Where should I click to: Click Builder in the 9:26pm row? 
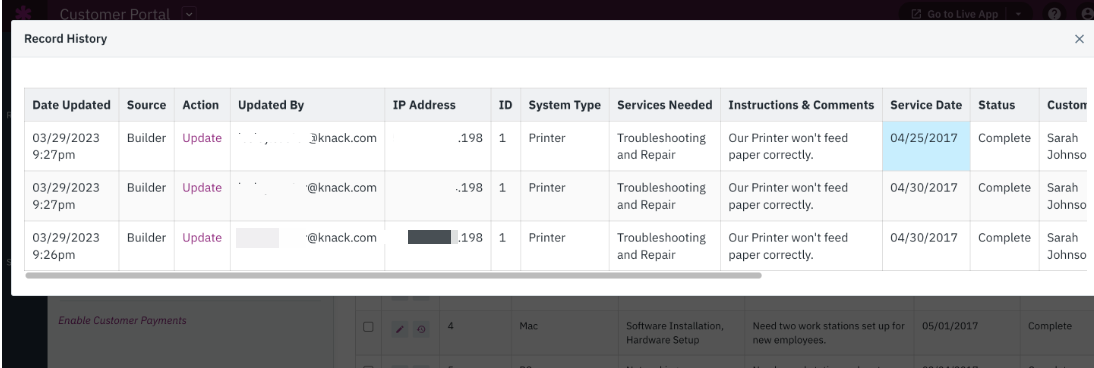click(147, 237)
